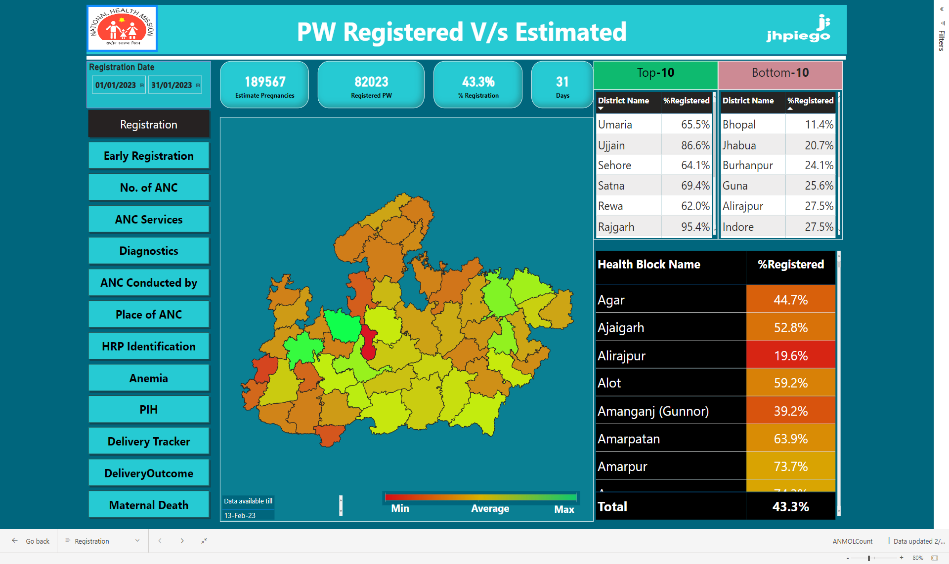Click the Go back arrow

pos(15,541)
